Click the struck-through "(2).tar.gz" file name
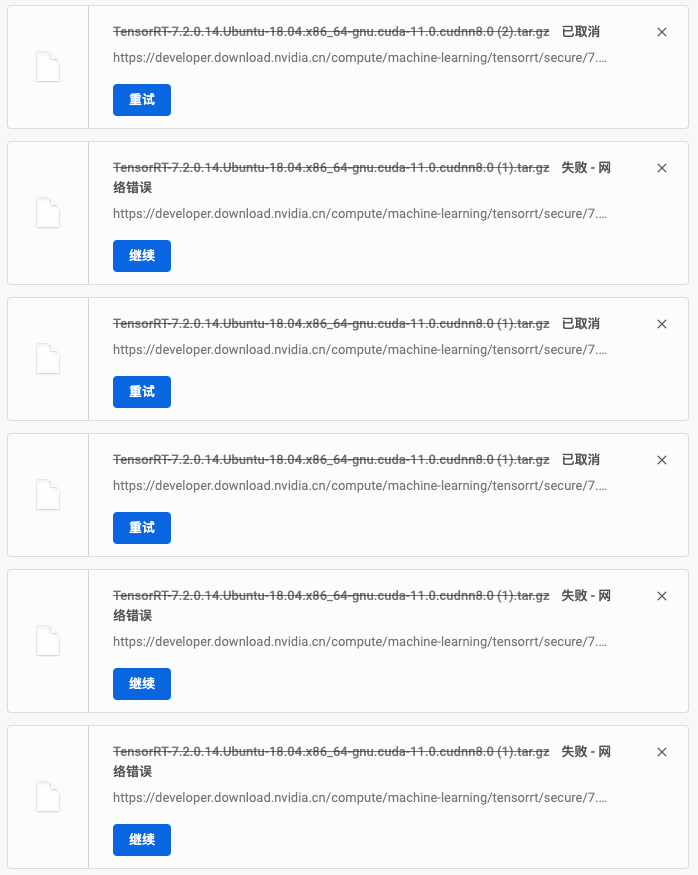The height and width of the screenshot is (875, 698). point(331,32)
